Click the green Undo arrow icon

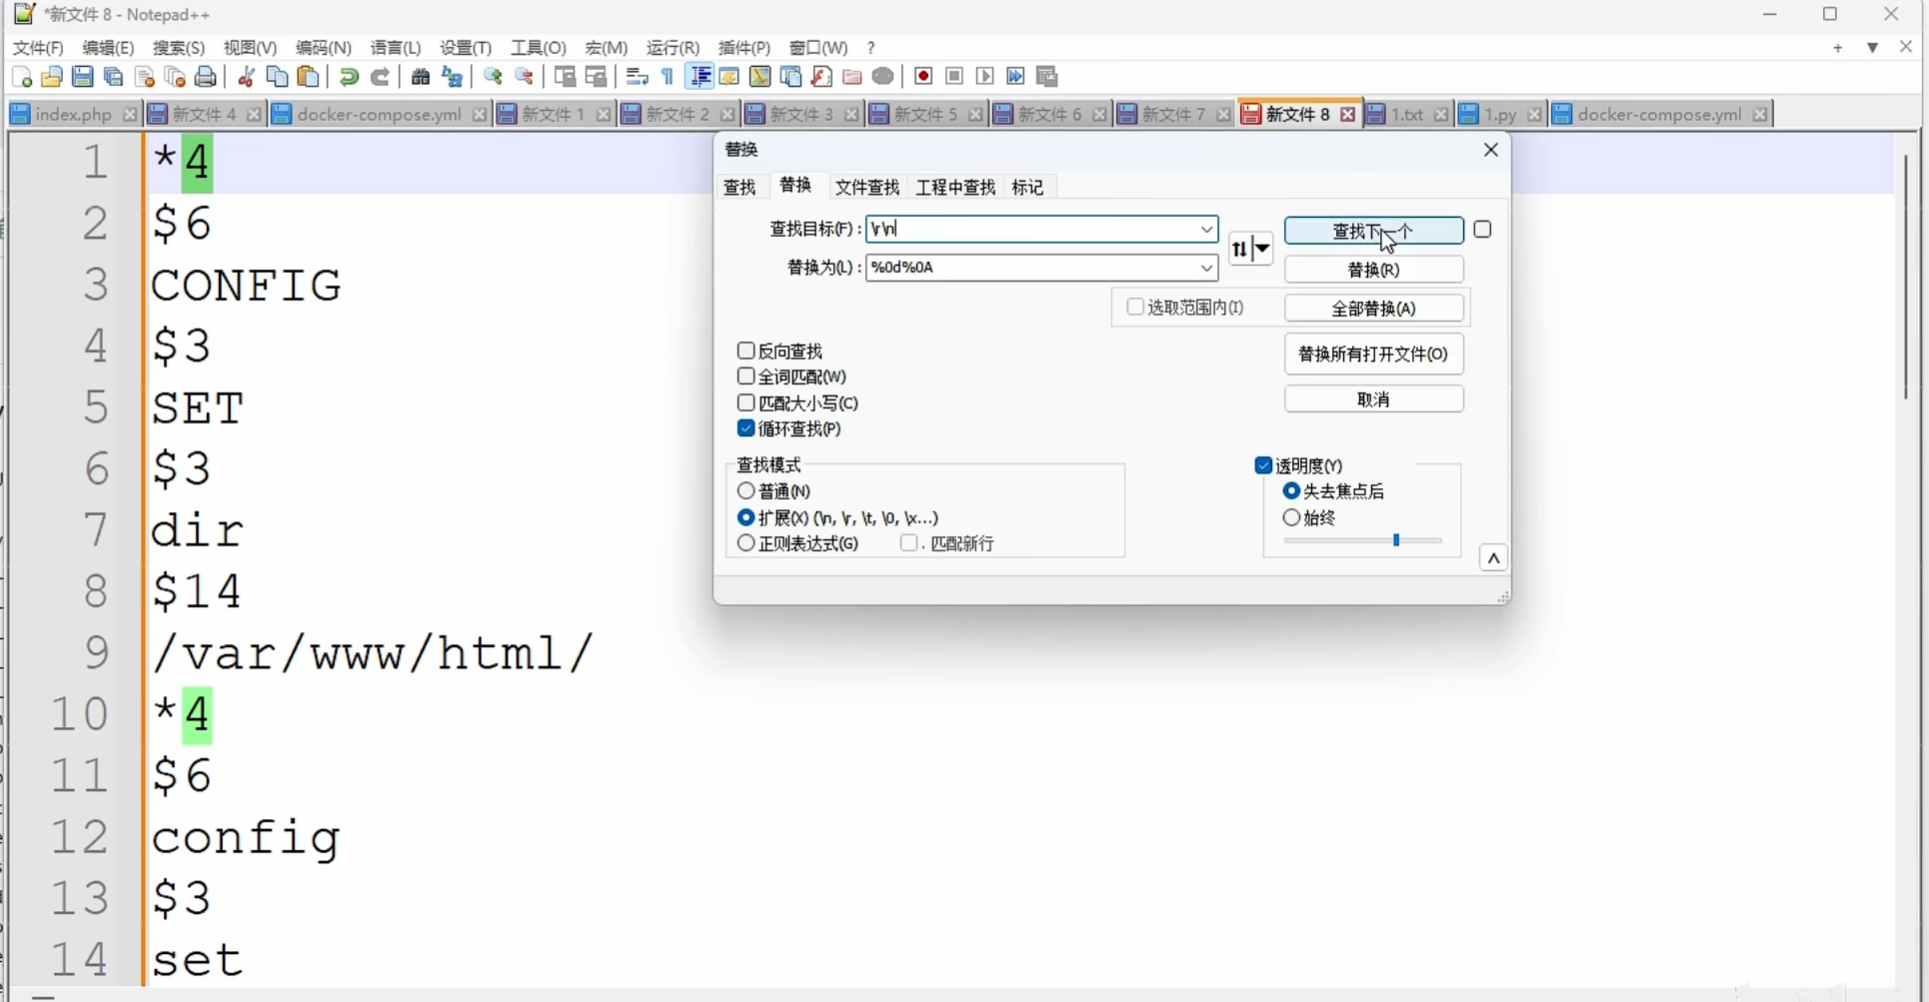349,77
